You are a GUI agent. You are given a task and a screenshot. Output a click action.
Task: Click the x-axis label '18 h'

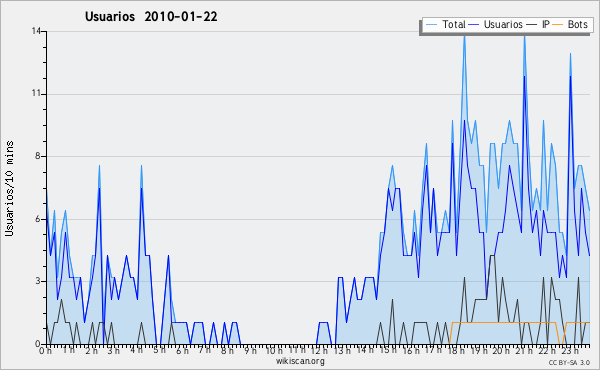coord(456,350)
